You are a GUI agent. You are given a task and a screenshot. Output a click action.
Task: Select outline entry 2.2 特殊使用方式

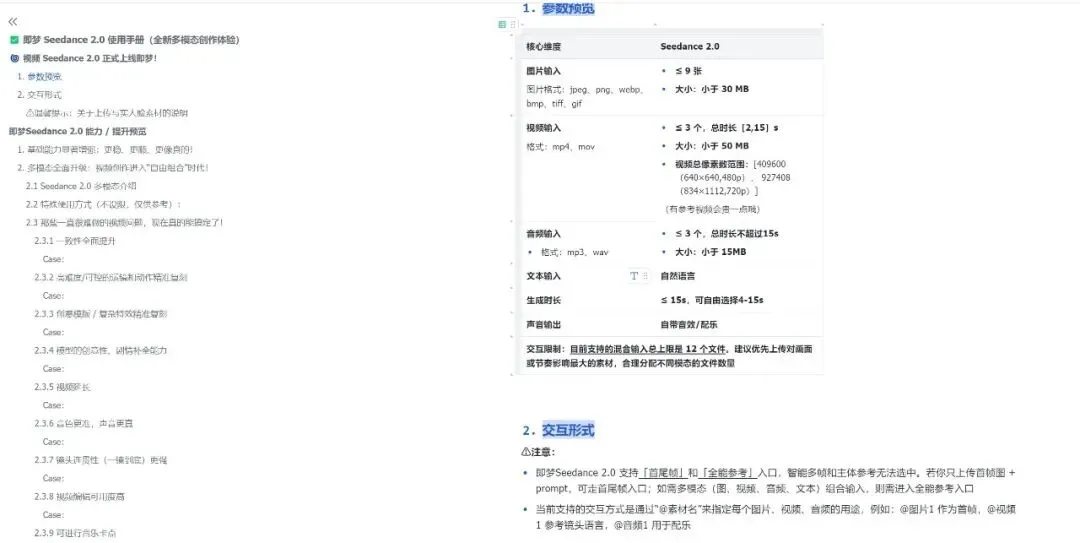click(104, 205)
